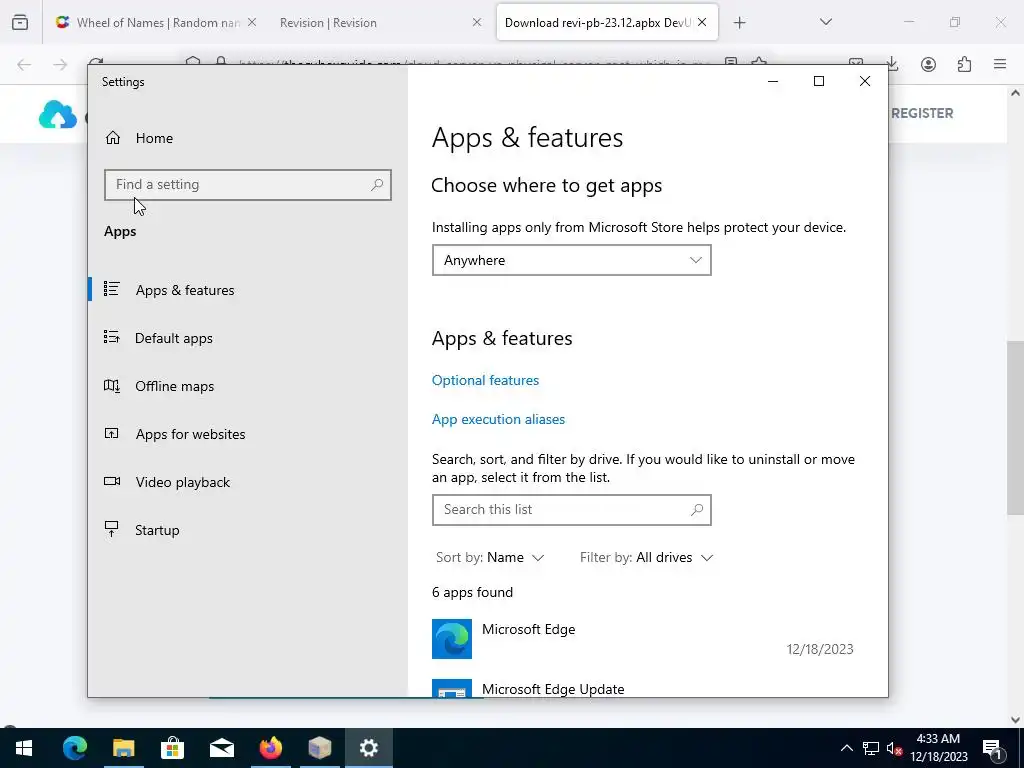Open Home in Settings sidebar

tap(154, 138)
